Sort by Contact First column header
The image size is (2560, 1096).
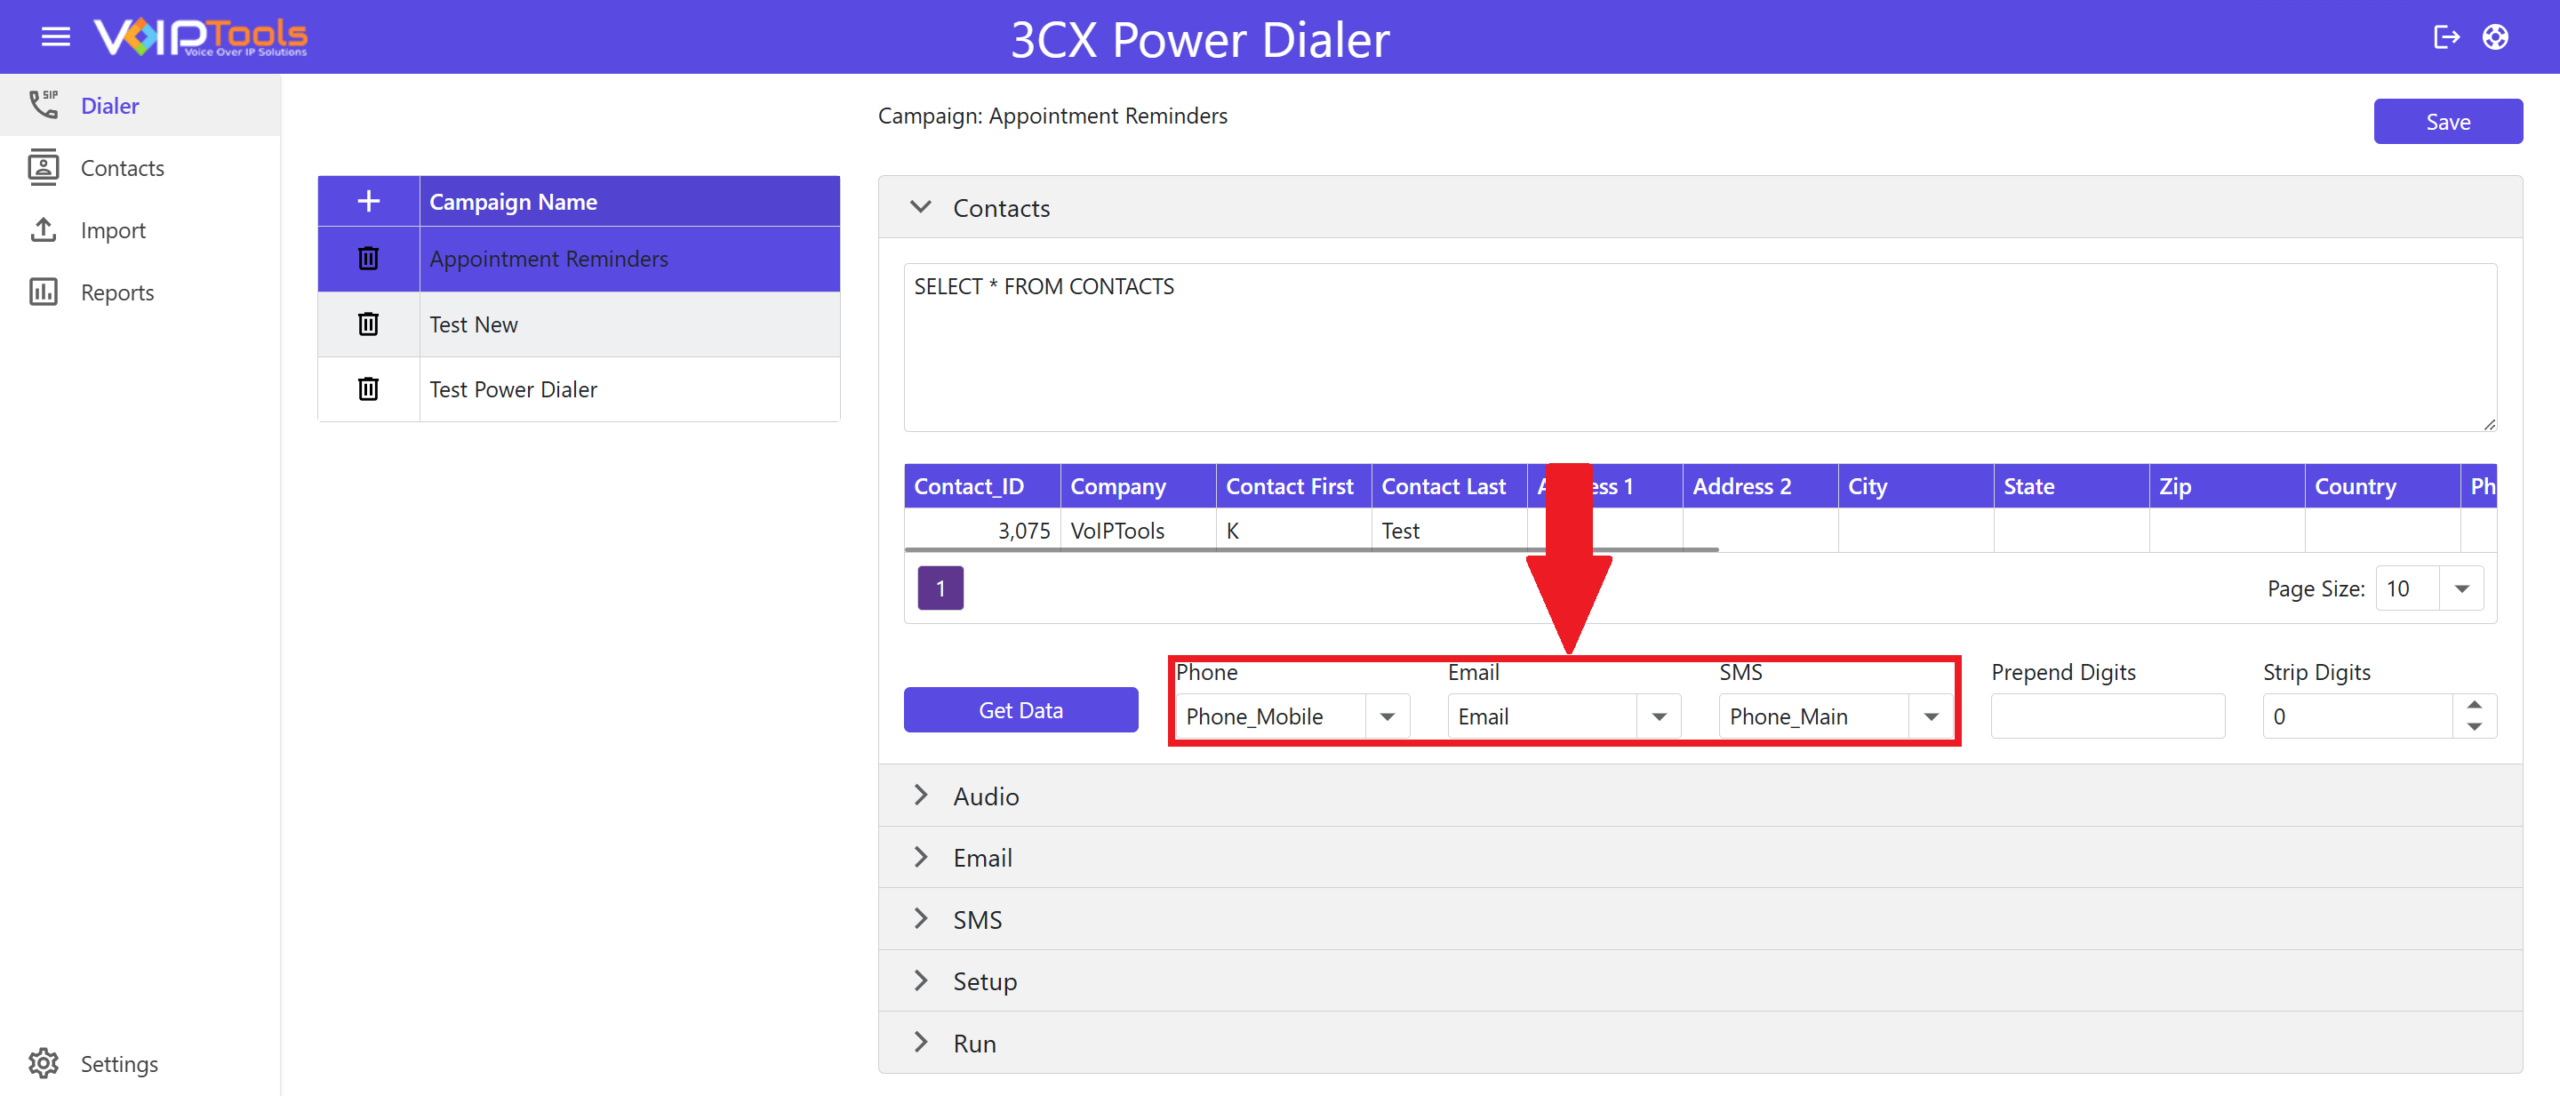1294,486
